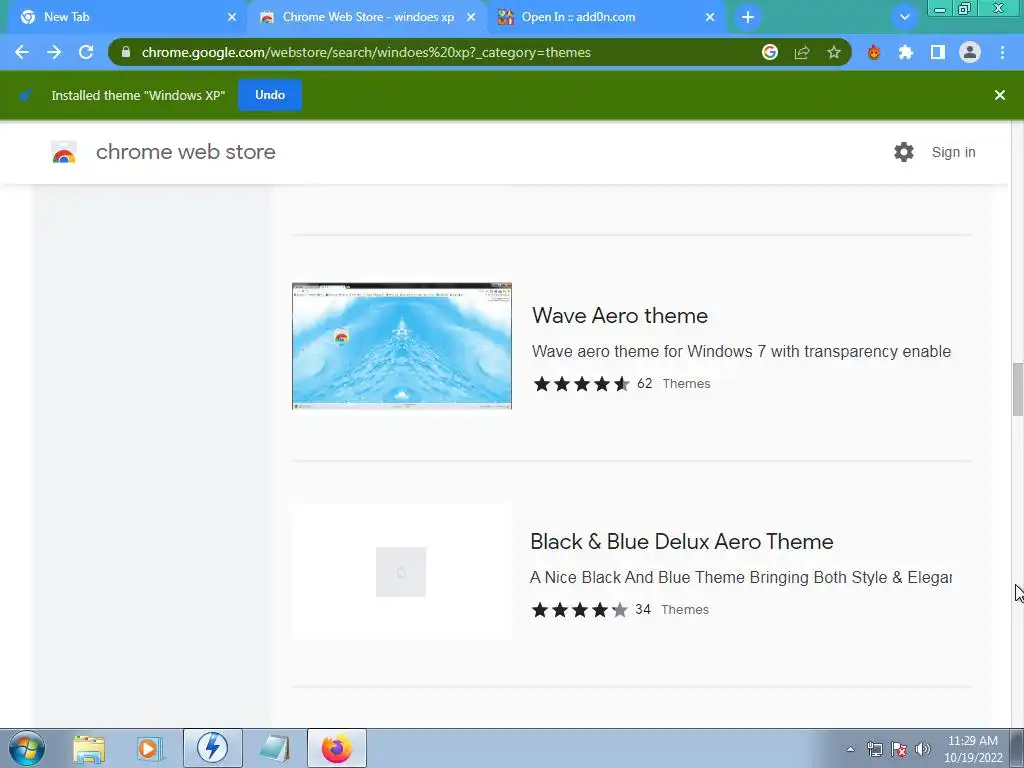This screenshot has width=1024, height=768.
Task: Dismiss the installed theme notification bar
Action: pos(999,95)
